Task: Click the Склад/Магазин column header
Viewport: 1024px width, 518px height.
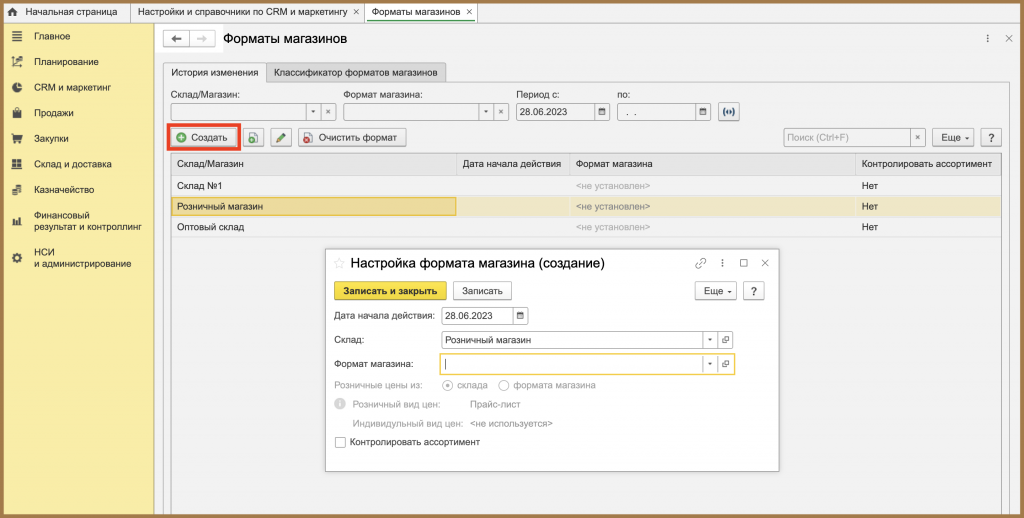Action: (x=313, y=165)
